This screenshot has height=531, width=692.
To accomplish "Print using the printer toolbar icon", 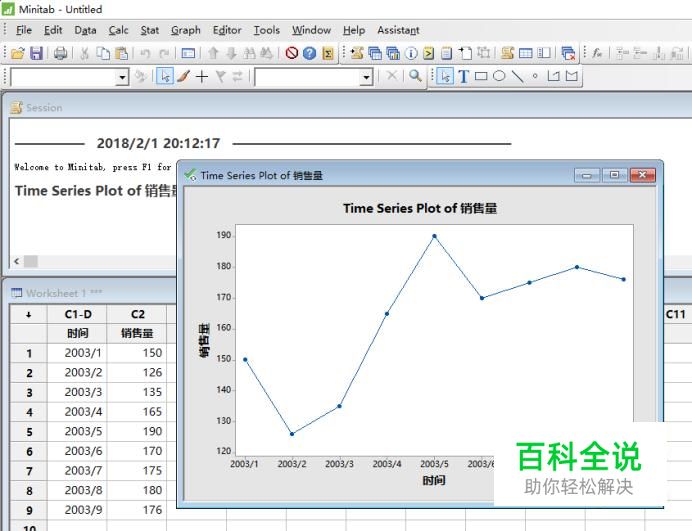I will point(60,53).
